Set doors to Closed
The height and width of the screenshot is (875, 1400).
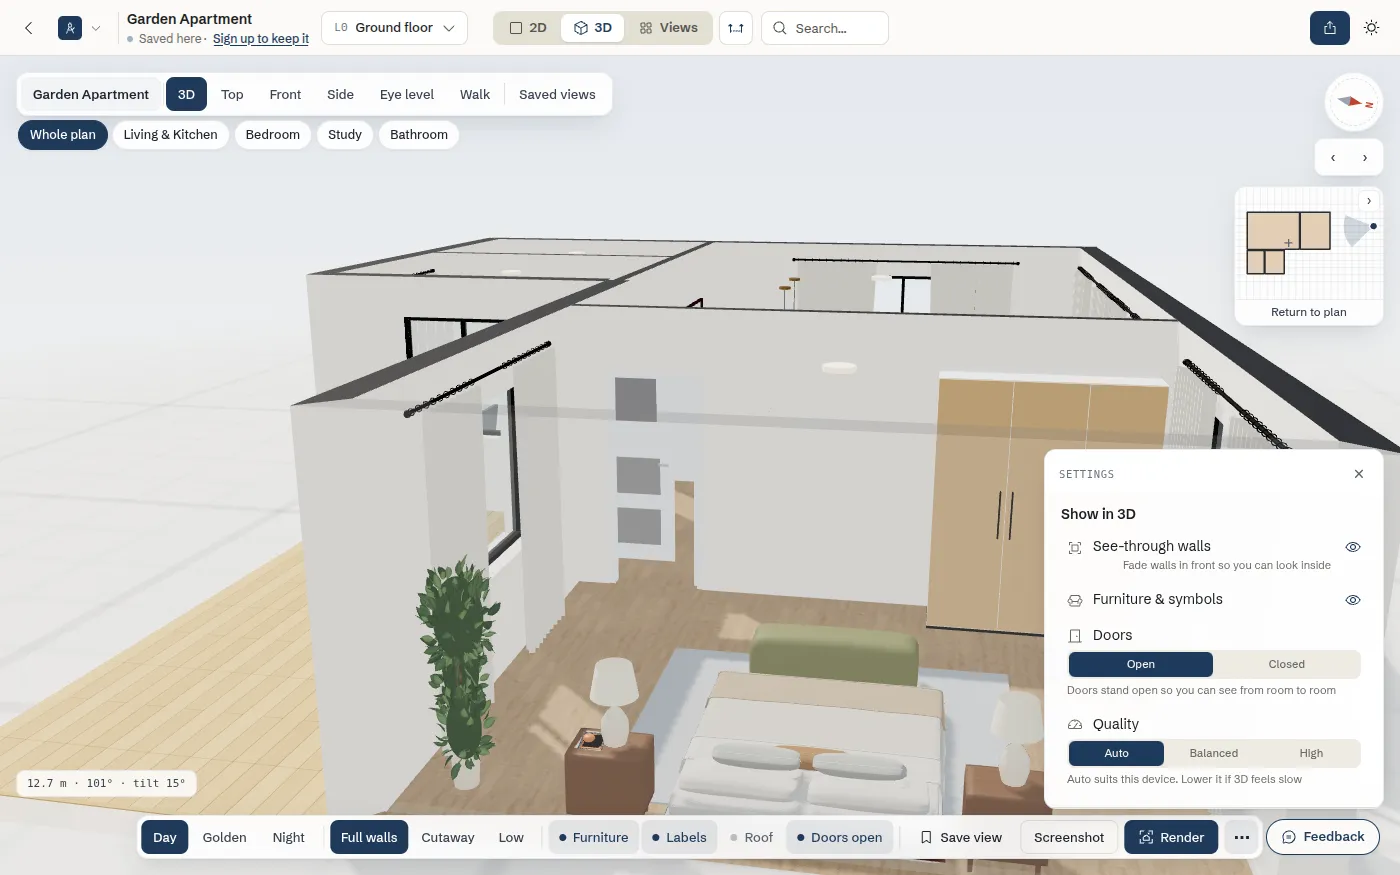[1287, 664]
